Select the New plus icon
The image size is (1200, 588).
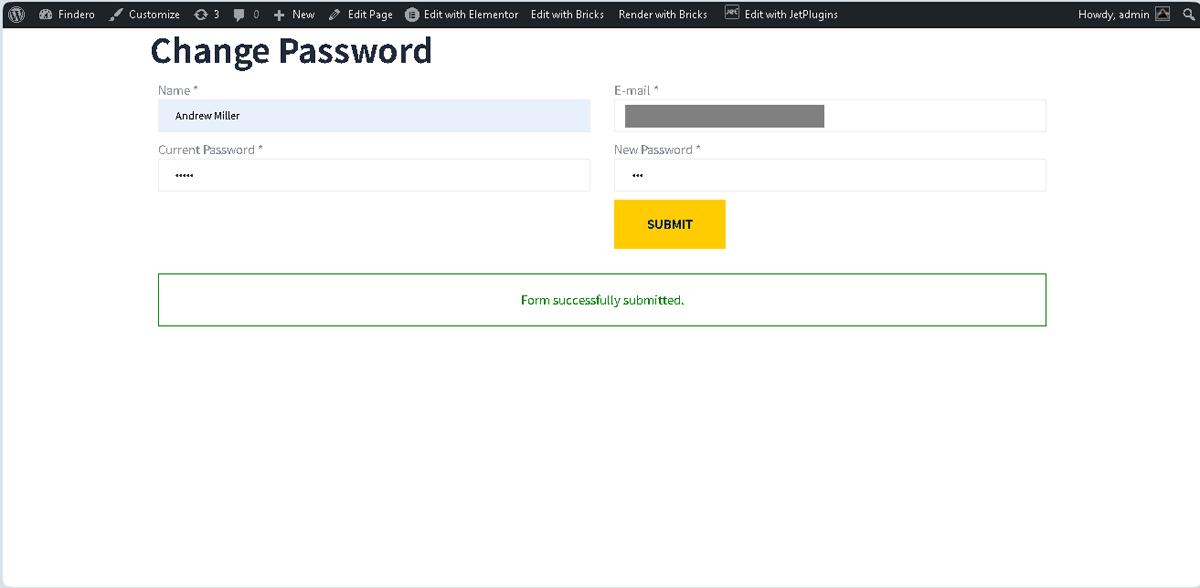point(280,14)
